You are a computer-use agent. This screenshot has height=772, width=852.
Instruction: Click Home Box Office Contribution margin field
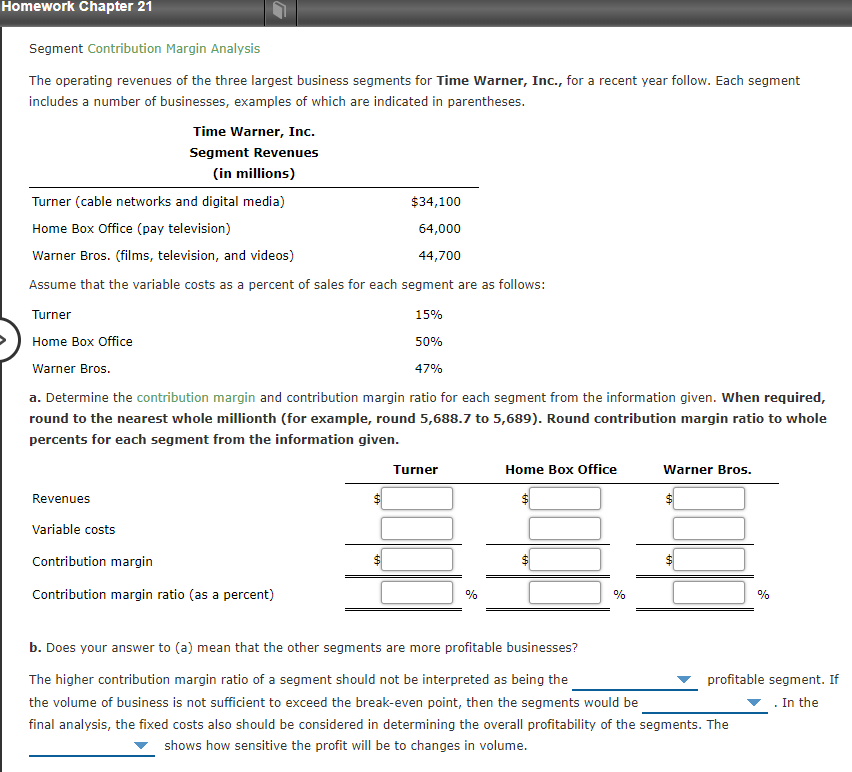pos(565,560)
